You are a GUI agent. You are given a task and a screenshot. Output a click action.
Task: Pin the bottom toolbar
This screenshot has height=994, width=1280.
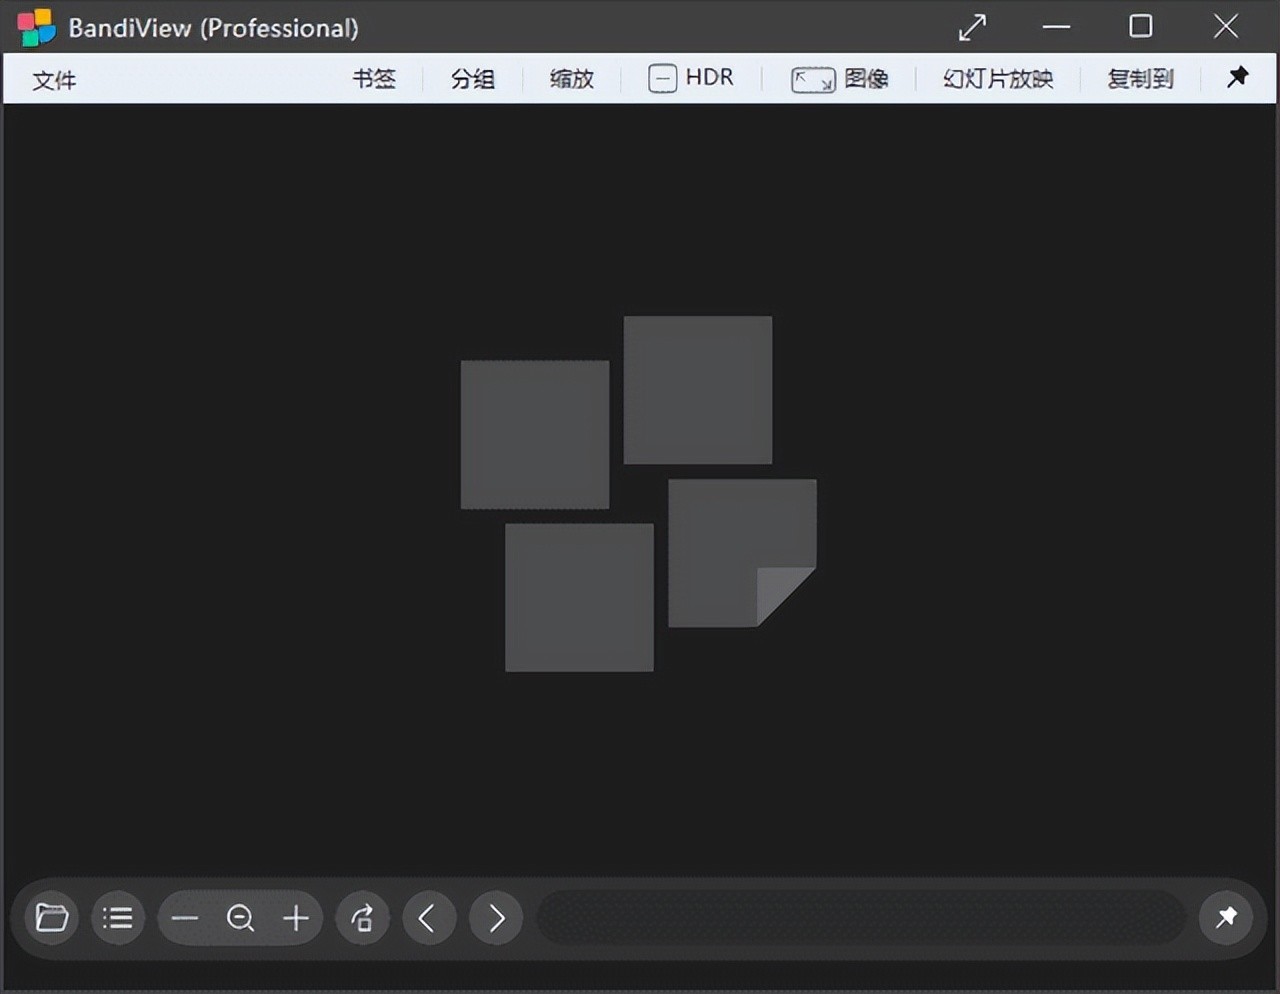point(1226,916)
